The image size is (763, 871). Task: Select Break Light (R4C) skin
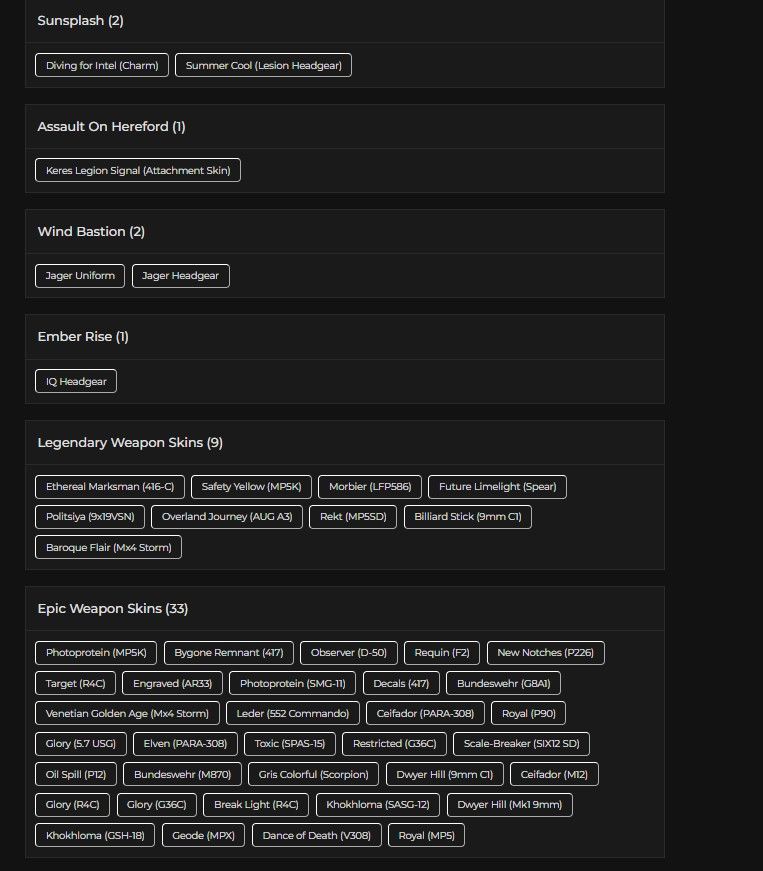(x=256, y=804)
